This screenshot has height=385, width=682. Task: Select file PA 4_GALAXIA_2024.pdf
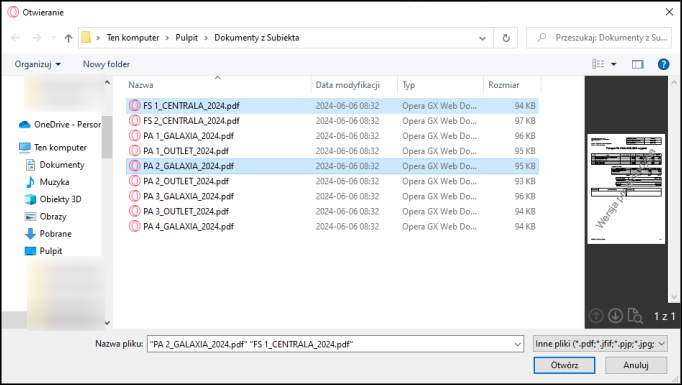click(x=332, y=226)
